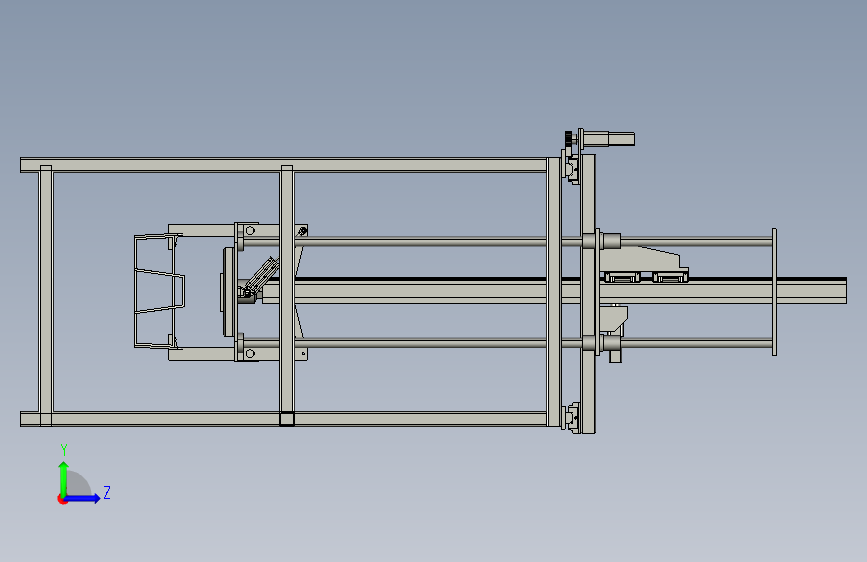Click the "Z" axis label
The width and height of the screenshot is (867, 562).
point(107,493)
